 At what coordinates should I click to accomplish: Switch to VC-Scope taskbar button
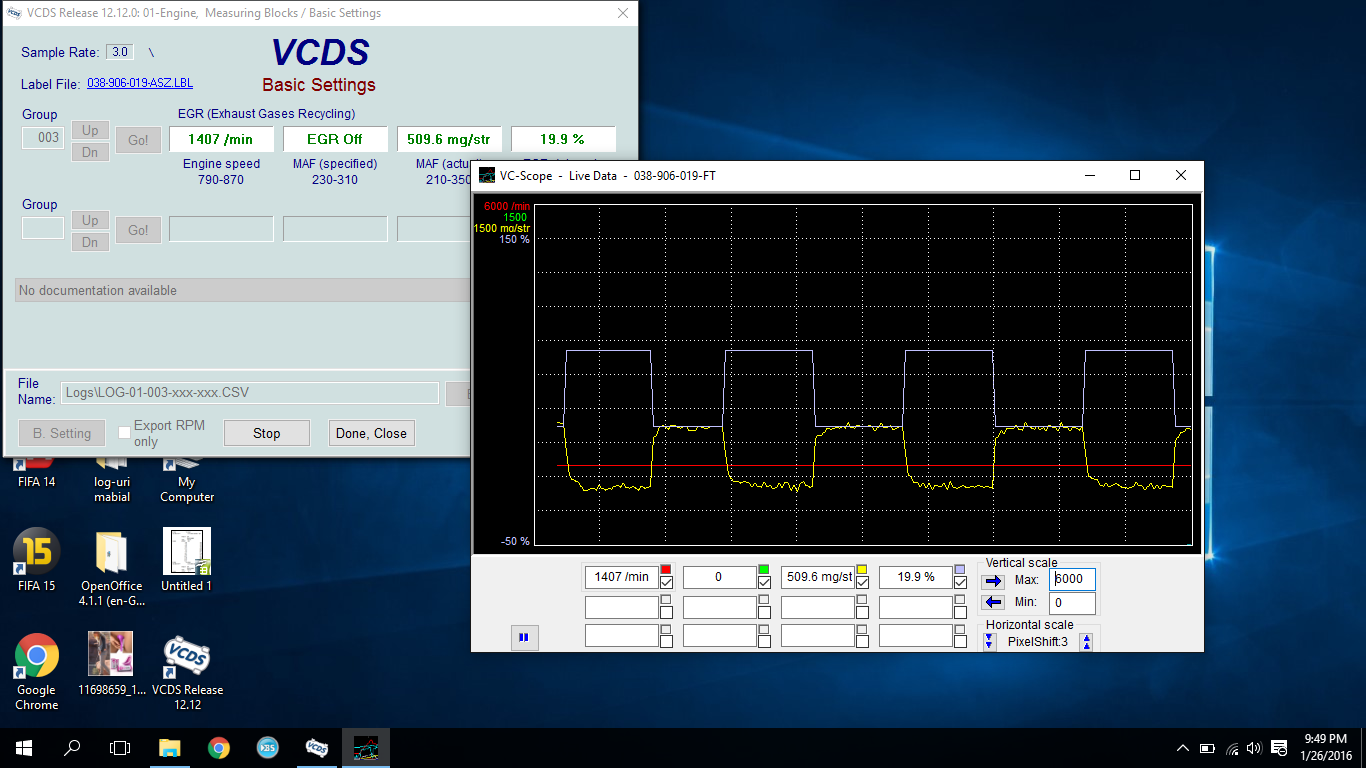366,748
